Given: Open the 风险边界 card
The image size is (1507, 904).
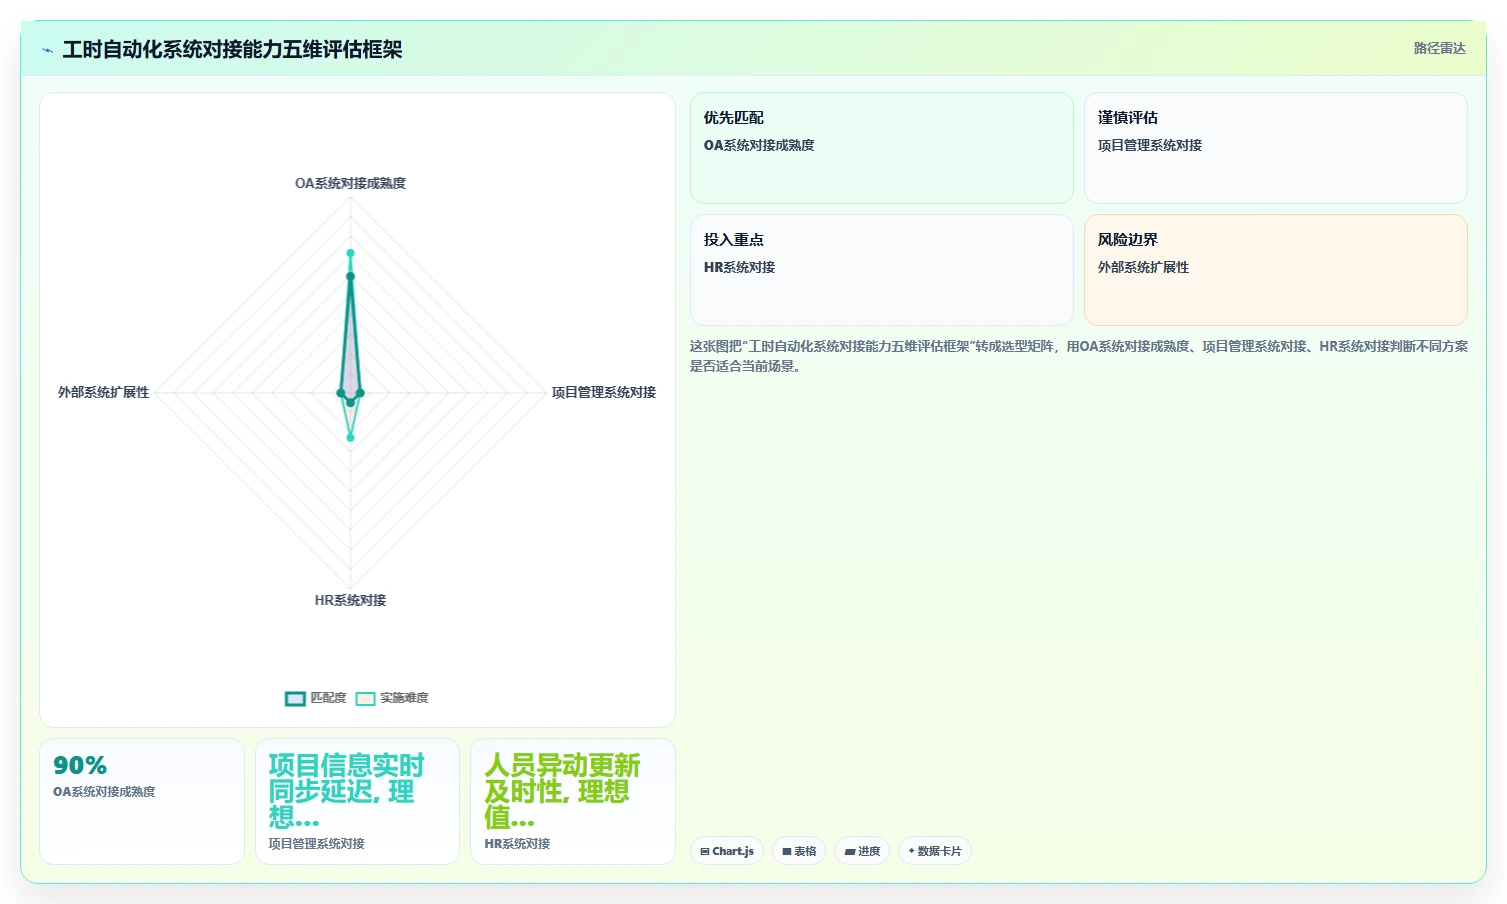Looking at the screenshot, I should [x=1275, y=270].
